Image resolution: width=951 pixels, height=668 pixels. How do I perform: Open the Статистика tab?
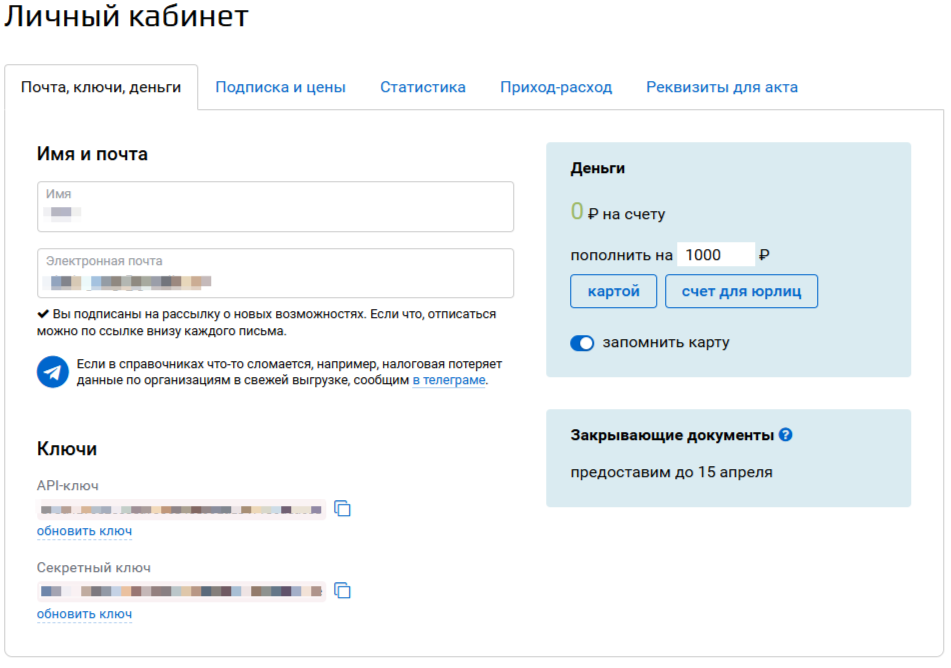(422, 87)
